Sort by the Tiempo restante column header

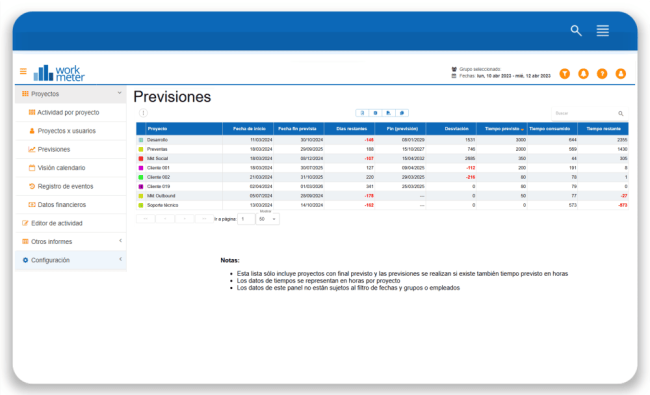tap(603, 129)
